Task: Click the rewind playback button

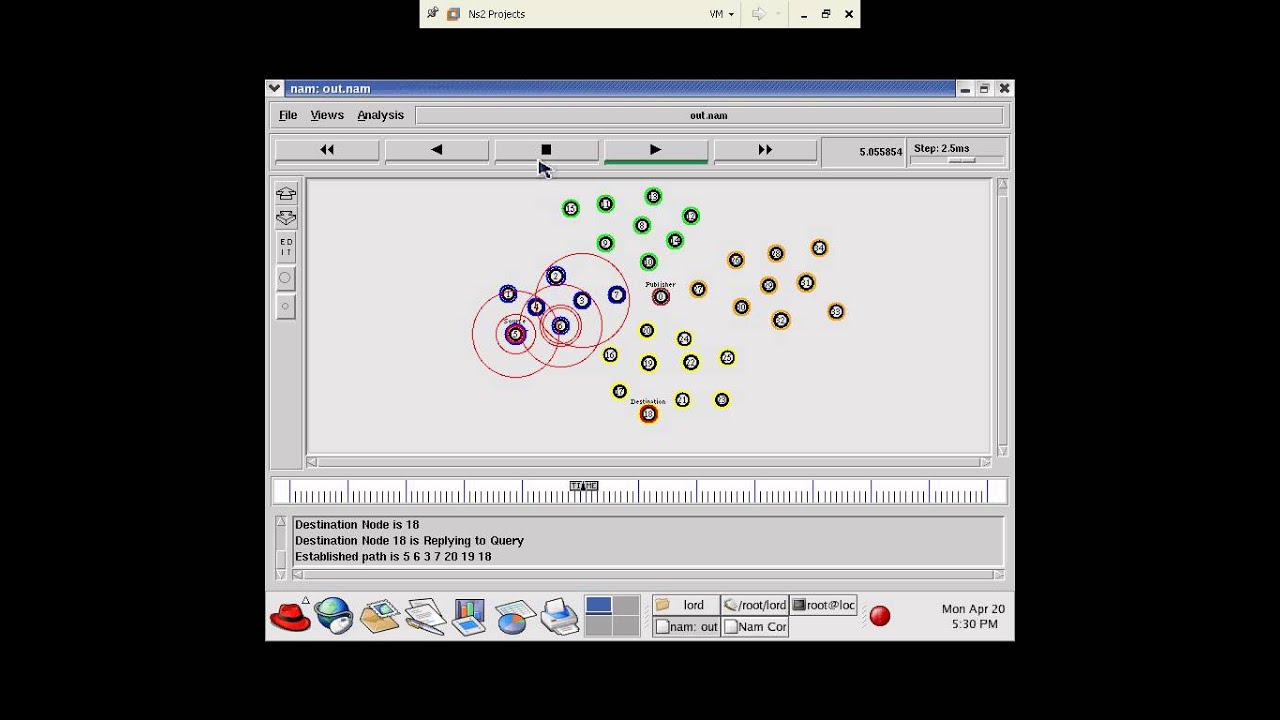Action: [x=327, y=150]
